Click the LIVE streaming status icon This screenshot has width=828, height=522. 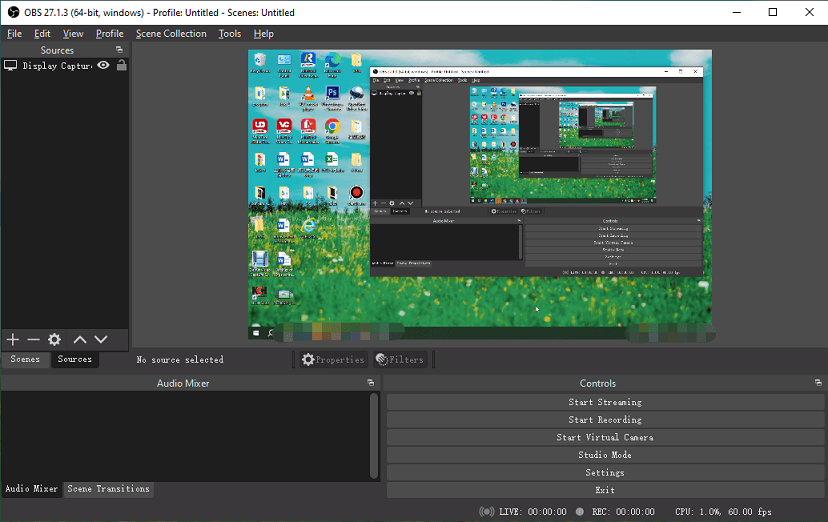pos(486,511)
